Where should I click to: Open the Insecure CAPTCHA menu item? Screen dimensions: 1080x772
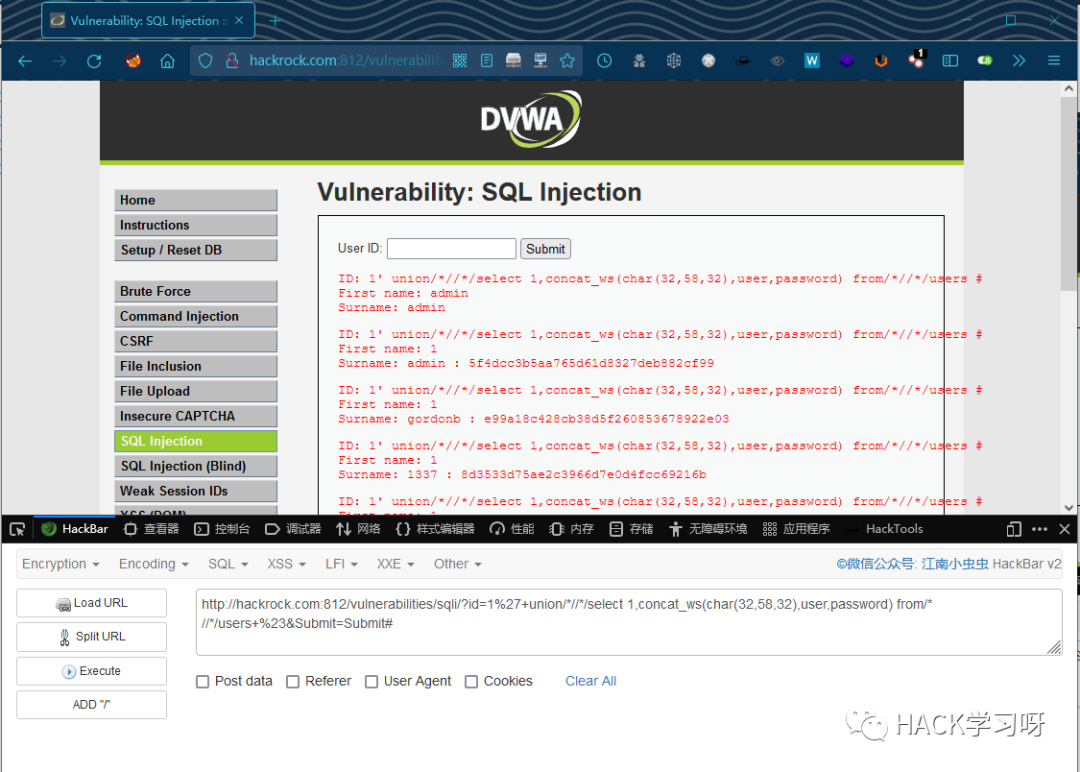(x=196, y=416)
